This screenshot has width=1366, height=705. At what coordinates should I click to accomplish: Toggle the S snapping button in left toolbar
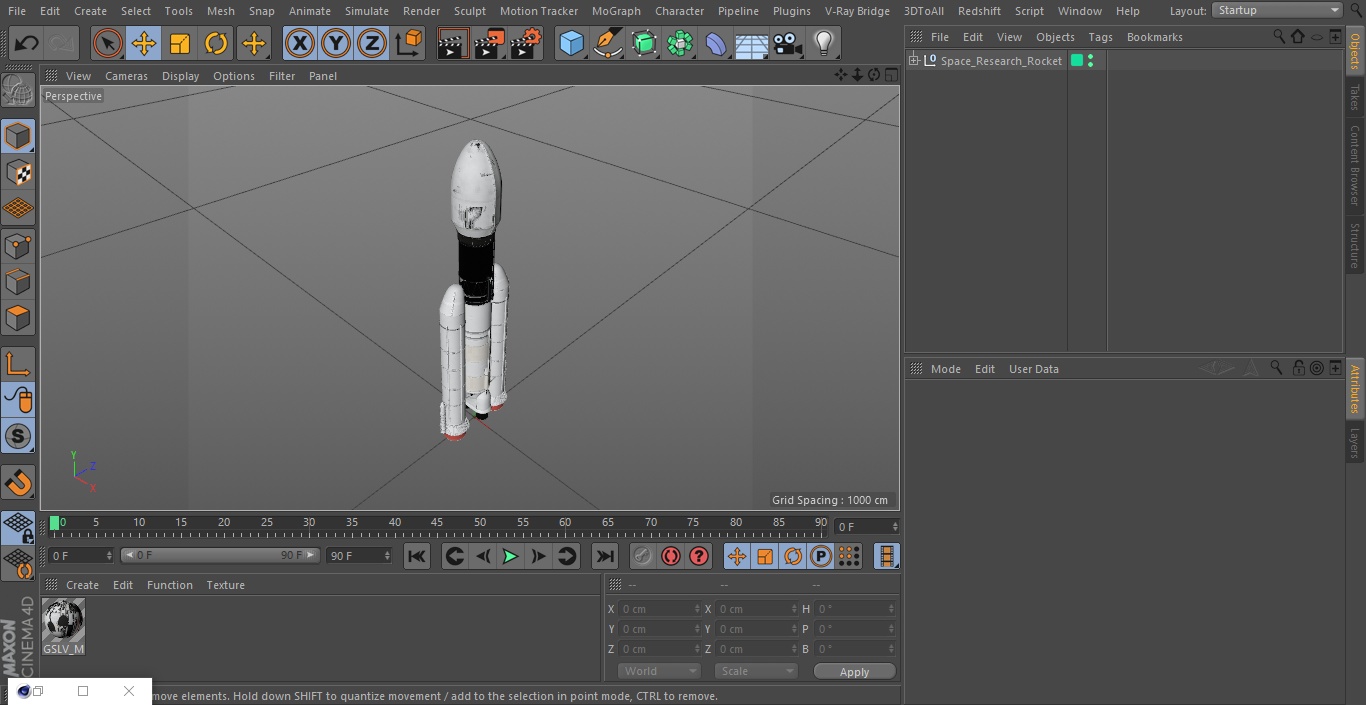tap(18, 436)
